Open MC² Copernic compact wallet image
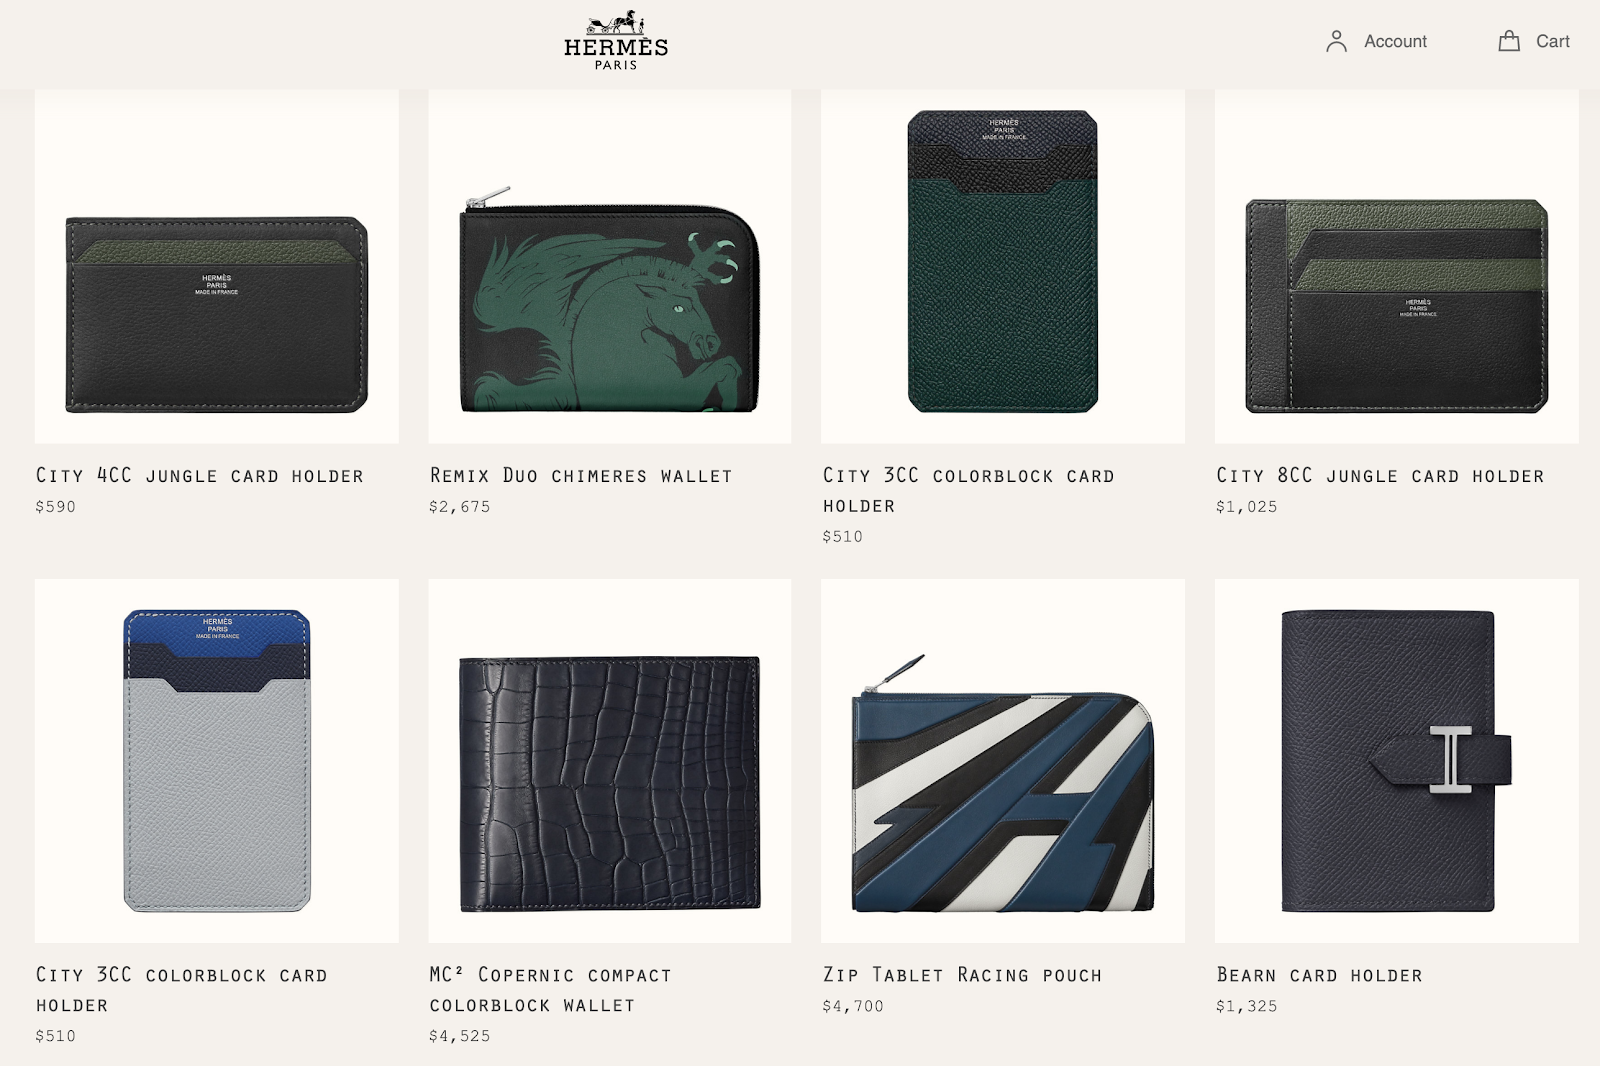Image resolution: width=1600 pixels, height=1066 pixels. [x=610, y=761]
